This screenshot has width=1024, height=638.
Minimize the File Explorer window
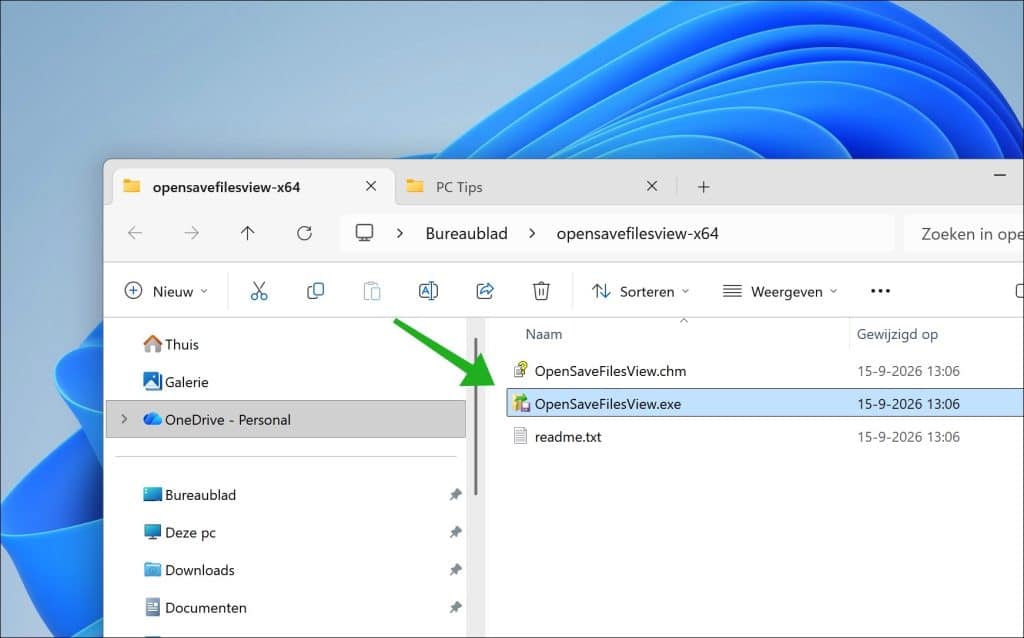999,175
